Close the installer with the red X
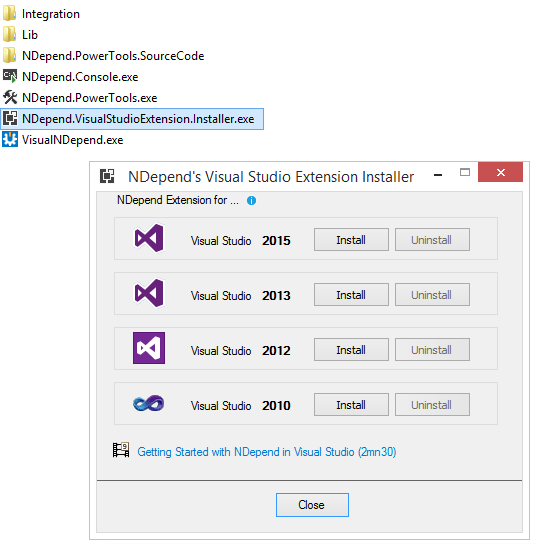This screenshot has width=538, height=550. point(500,172)
